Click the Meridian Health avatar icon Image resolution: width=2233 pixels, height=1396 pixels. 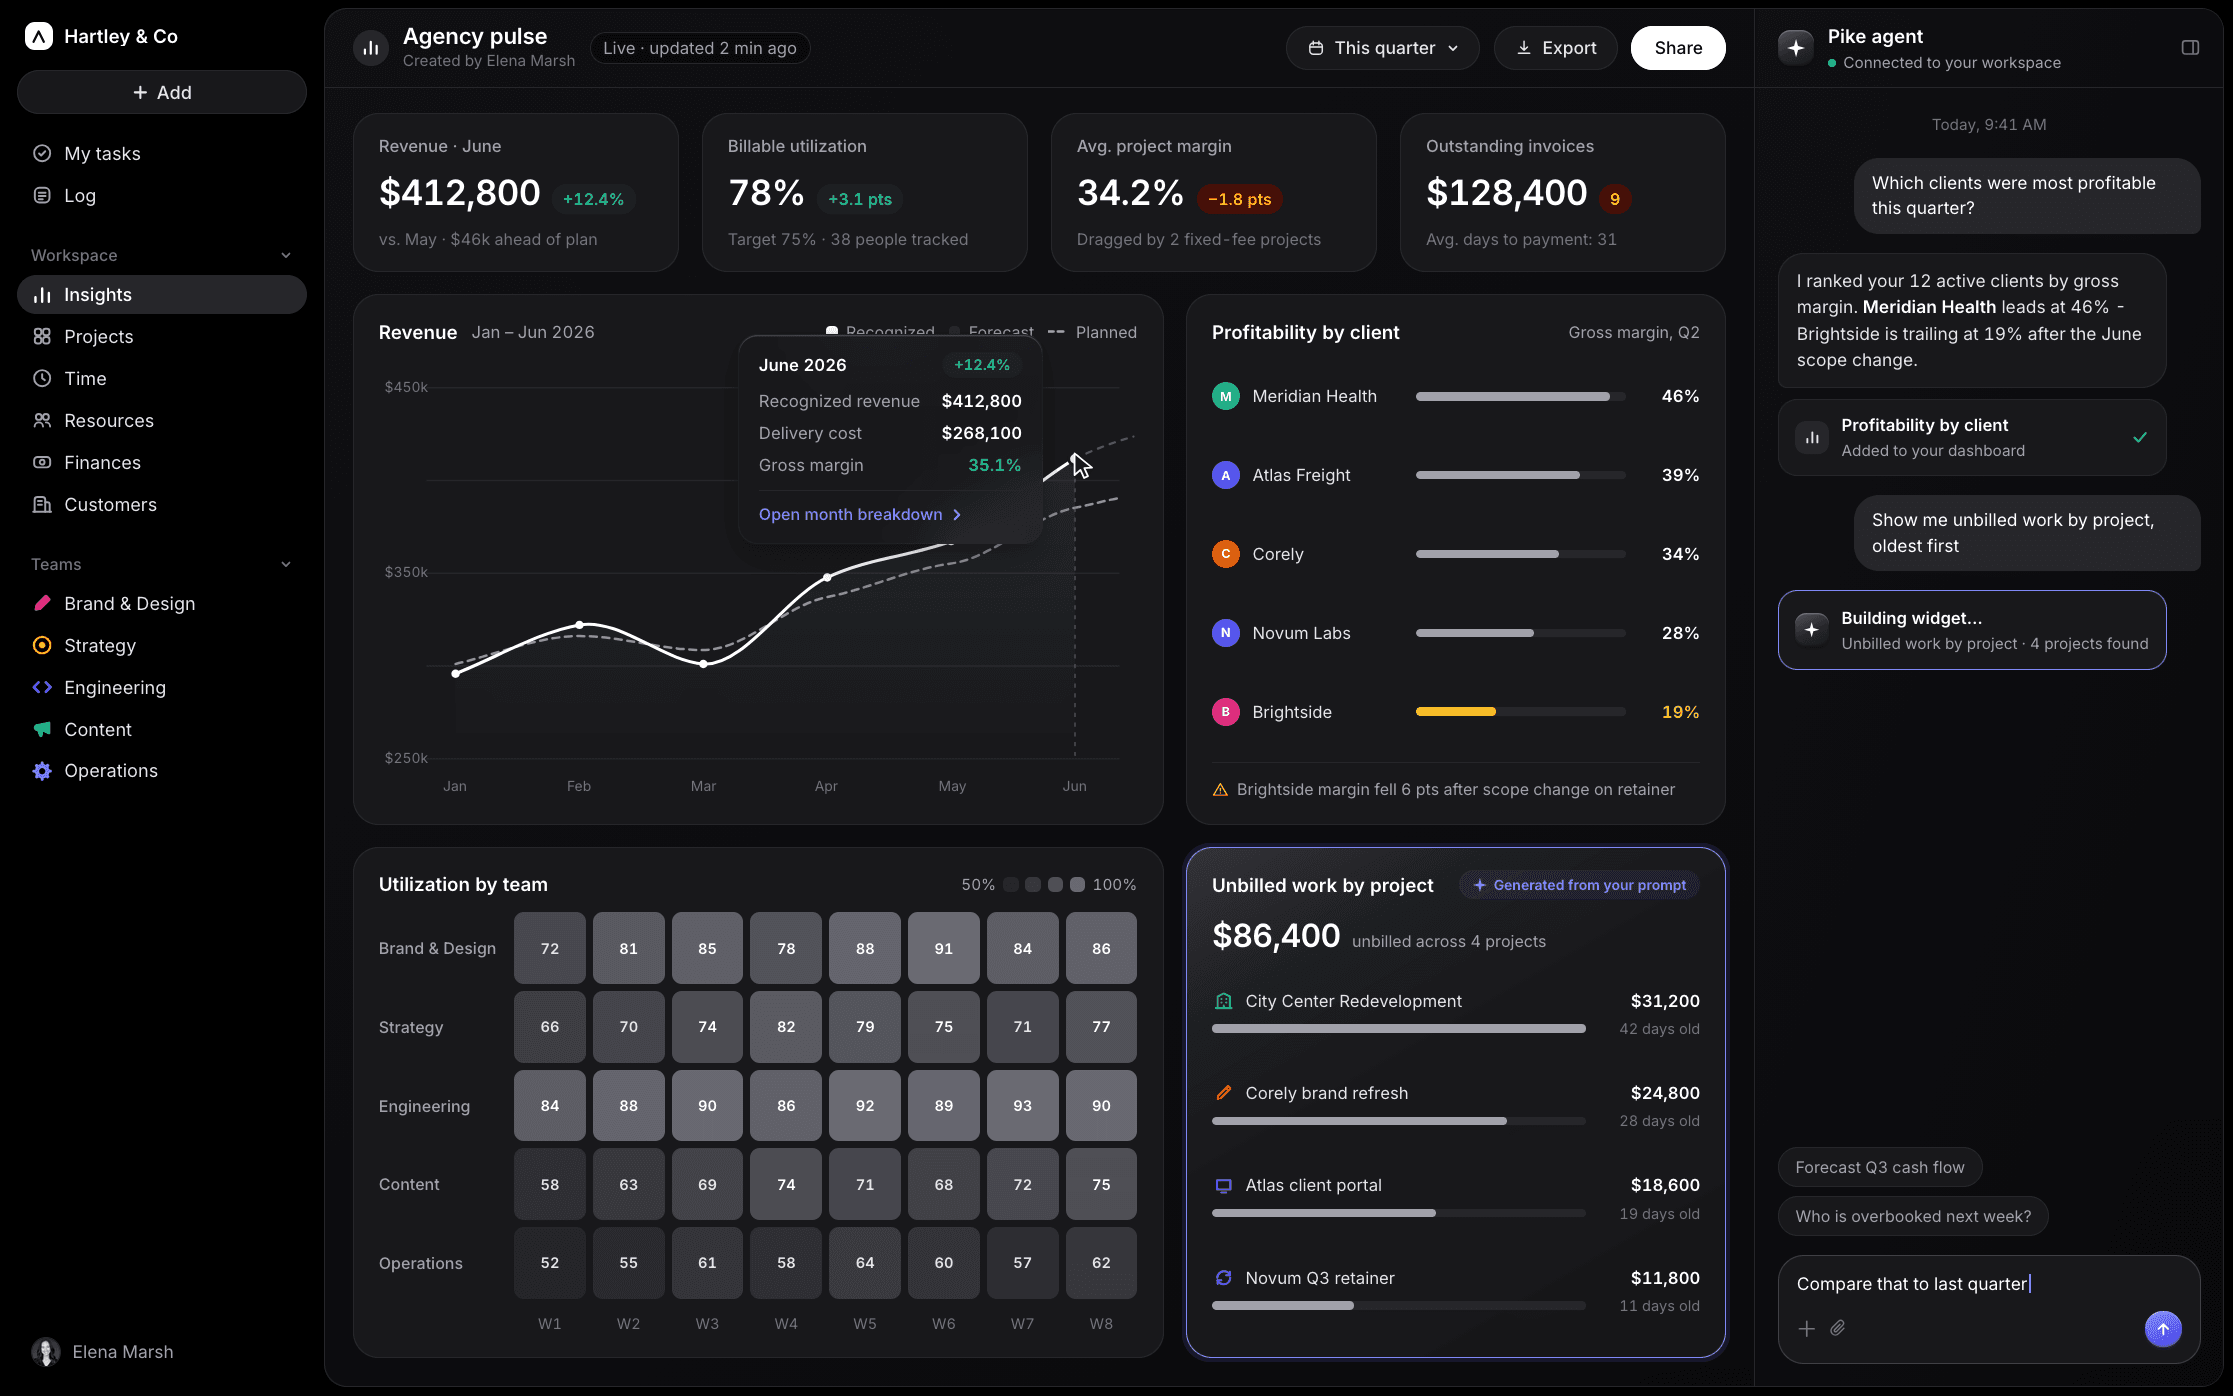[x=1226, y=396]
